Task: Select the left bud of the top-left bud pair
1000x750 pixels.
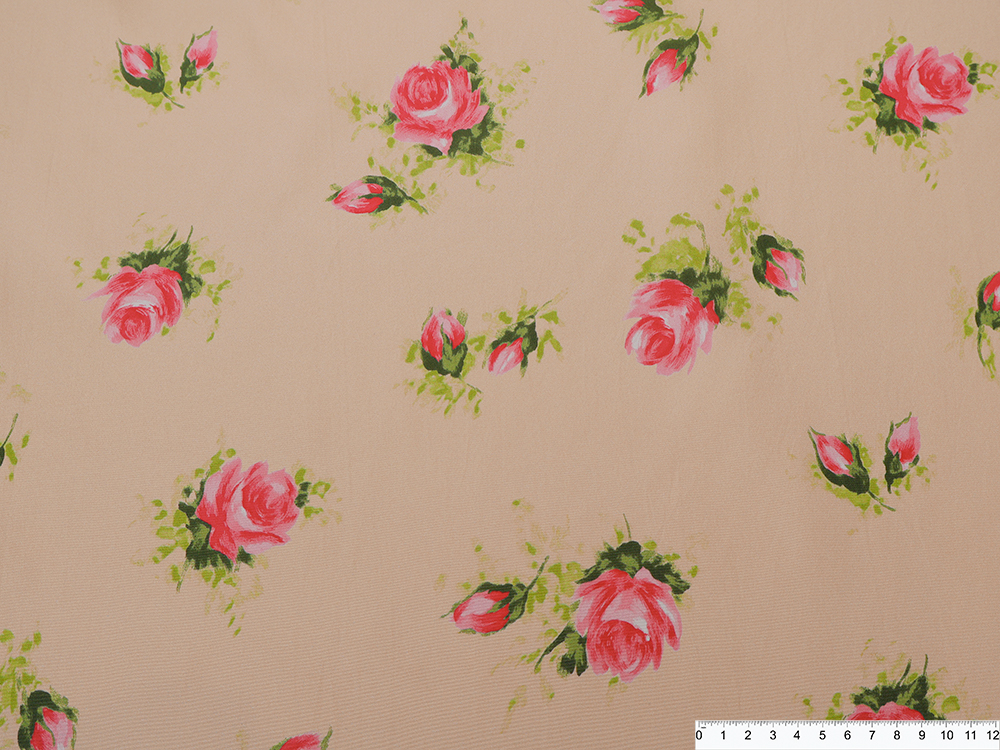Action: [x=138, y=64]
